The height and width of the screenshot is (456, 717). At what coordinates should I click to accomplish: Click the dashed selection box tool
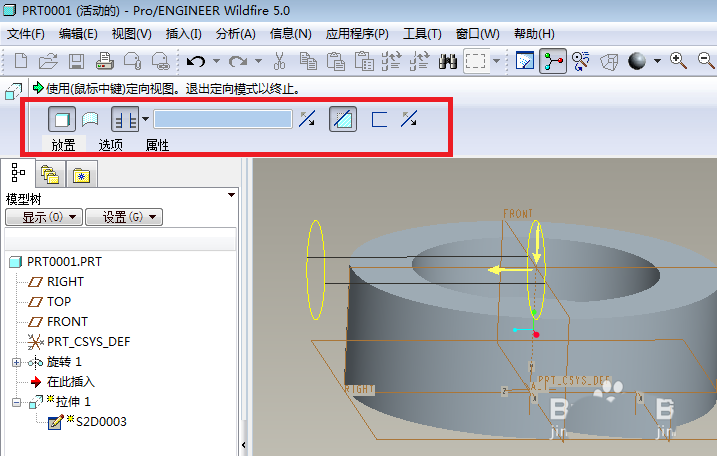[476, 61]
